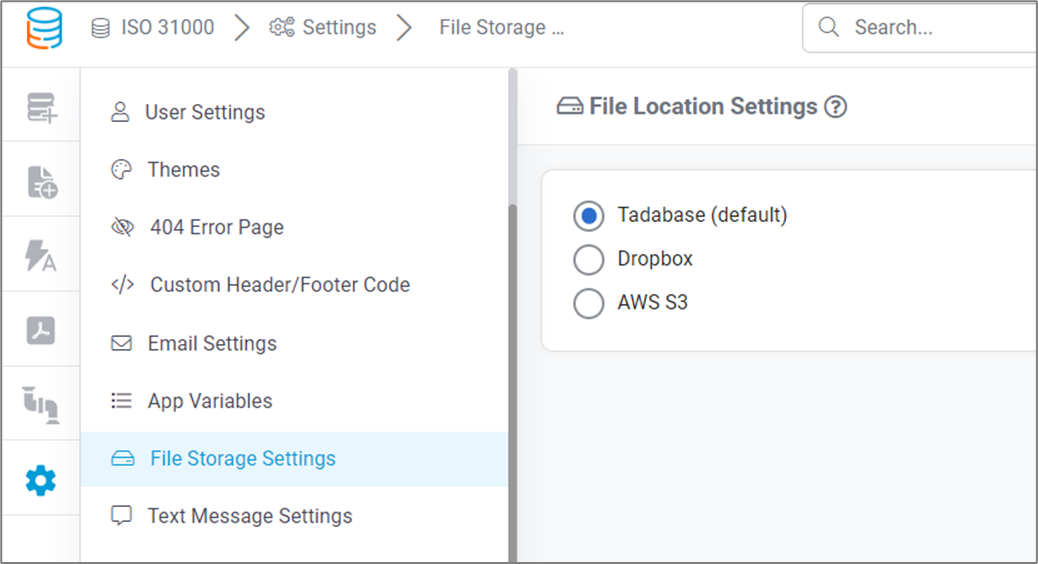1038x564 pixels.
Task: Click the File Location Settings help icon
Action: click(835, 107)
